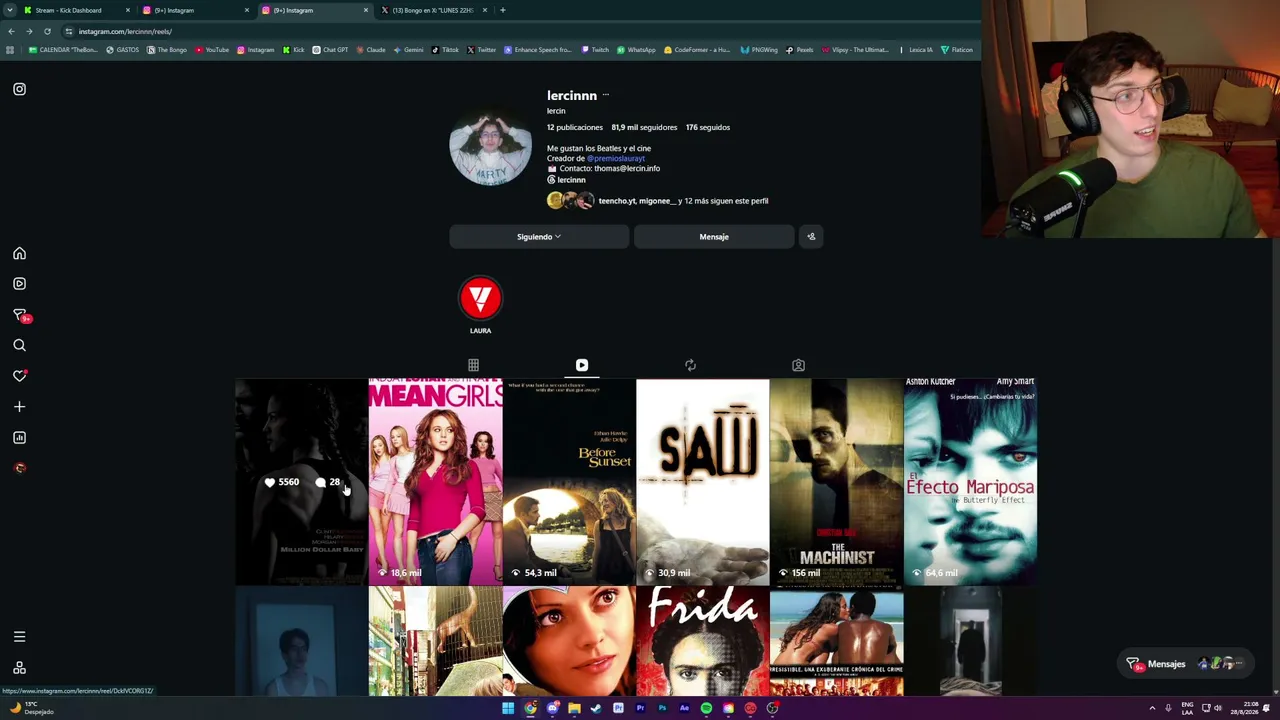Screen dimensions: 1280x720
Task: Open the Windows Start menu
Action: 508,708
